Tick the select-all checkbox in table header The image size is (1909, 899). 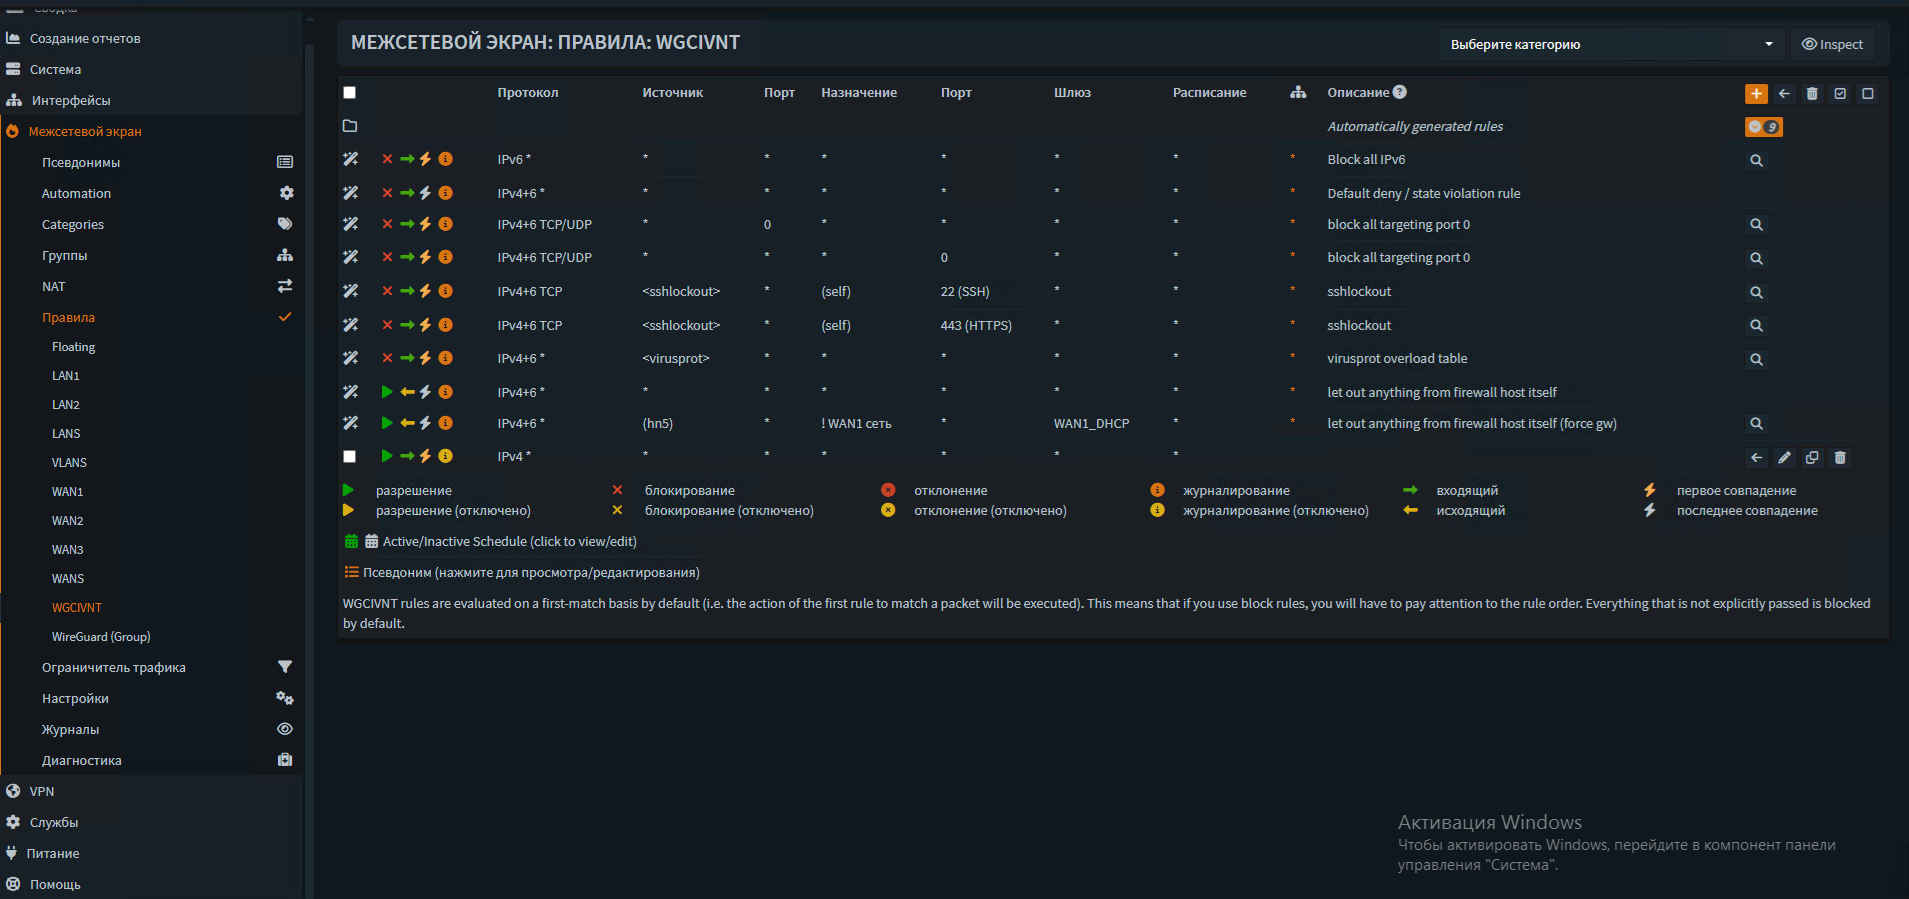click(350, 93)
